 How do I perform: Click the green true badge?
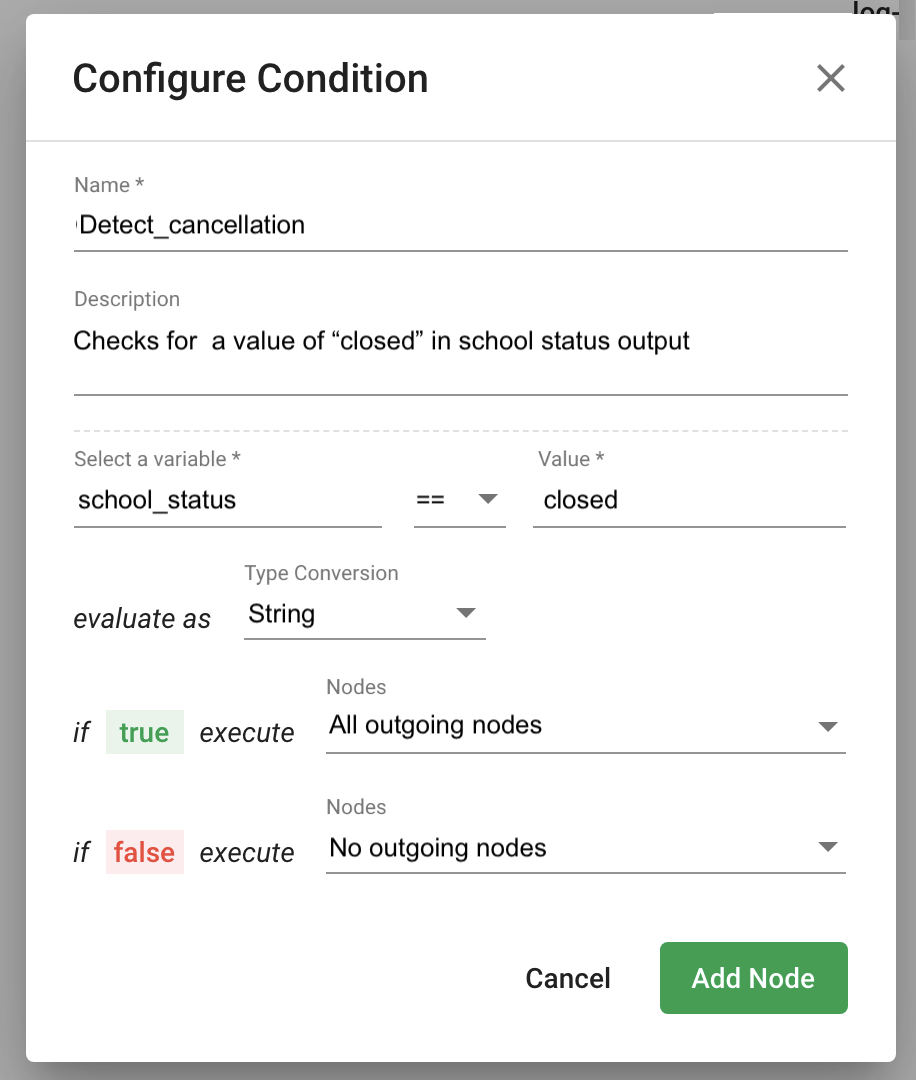(x=144, y=732)
